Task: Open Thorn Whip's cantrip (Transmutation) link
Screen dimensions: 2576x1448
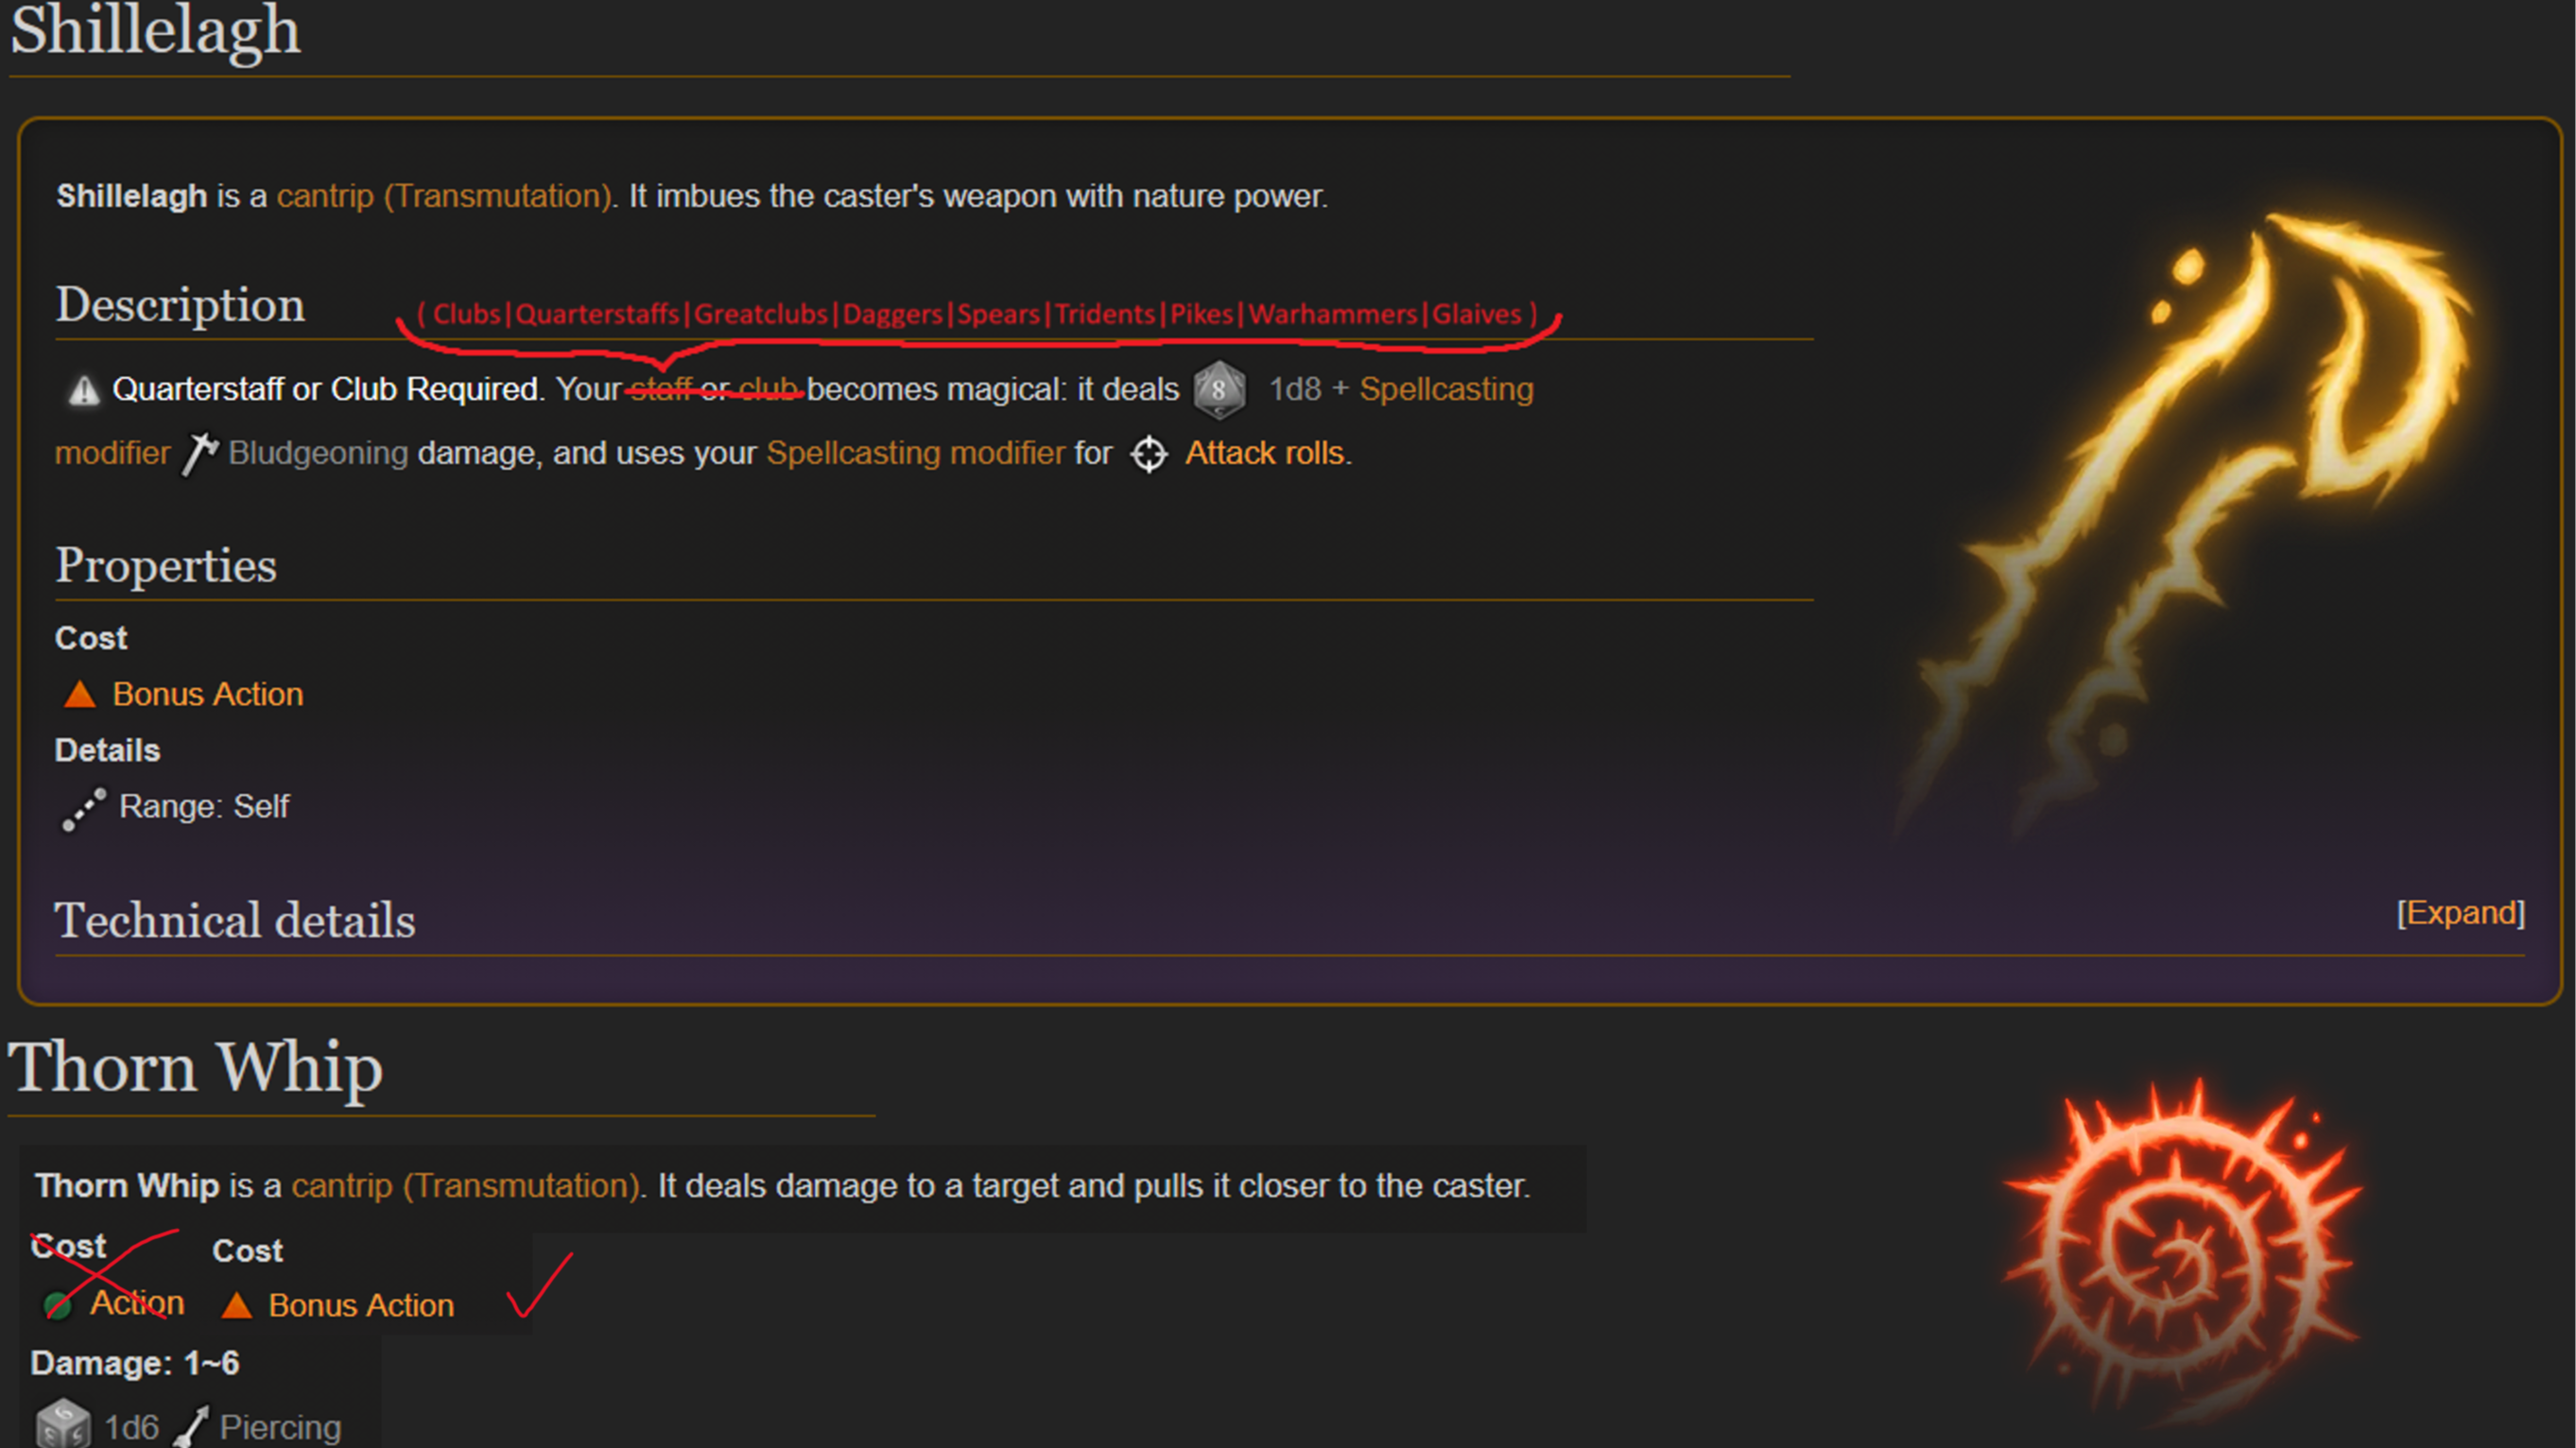Action: (465, 1186)
